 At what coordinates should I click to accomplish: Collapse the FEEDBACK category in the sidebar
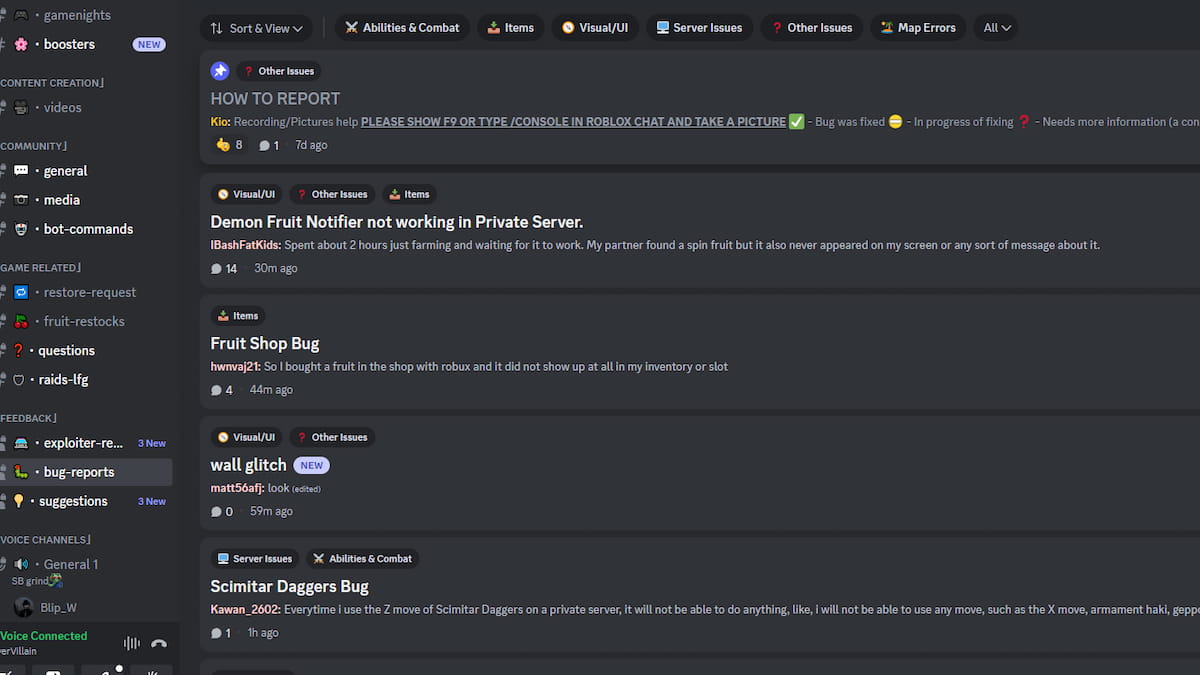click(28, 417)
